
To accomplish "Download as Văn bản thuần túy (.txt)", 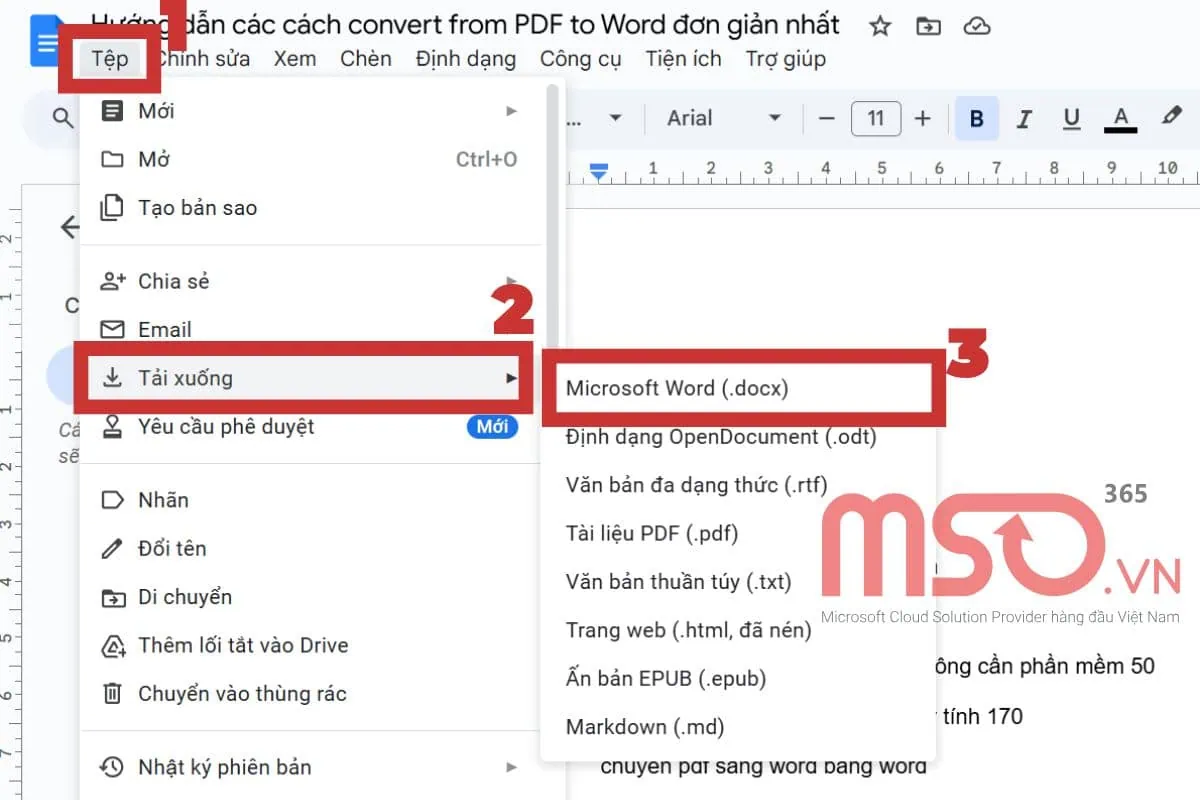I will [x=738, y=581].
